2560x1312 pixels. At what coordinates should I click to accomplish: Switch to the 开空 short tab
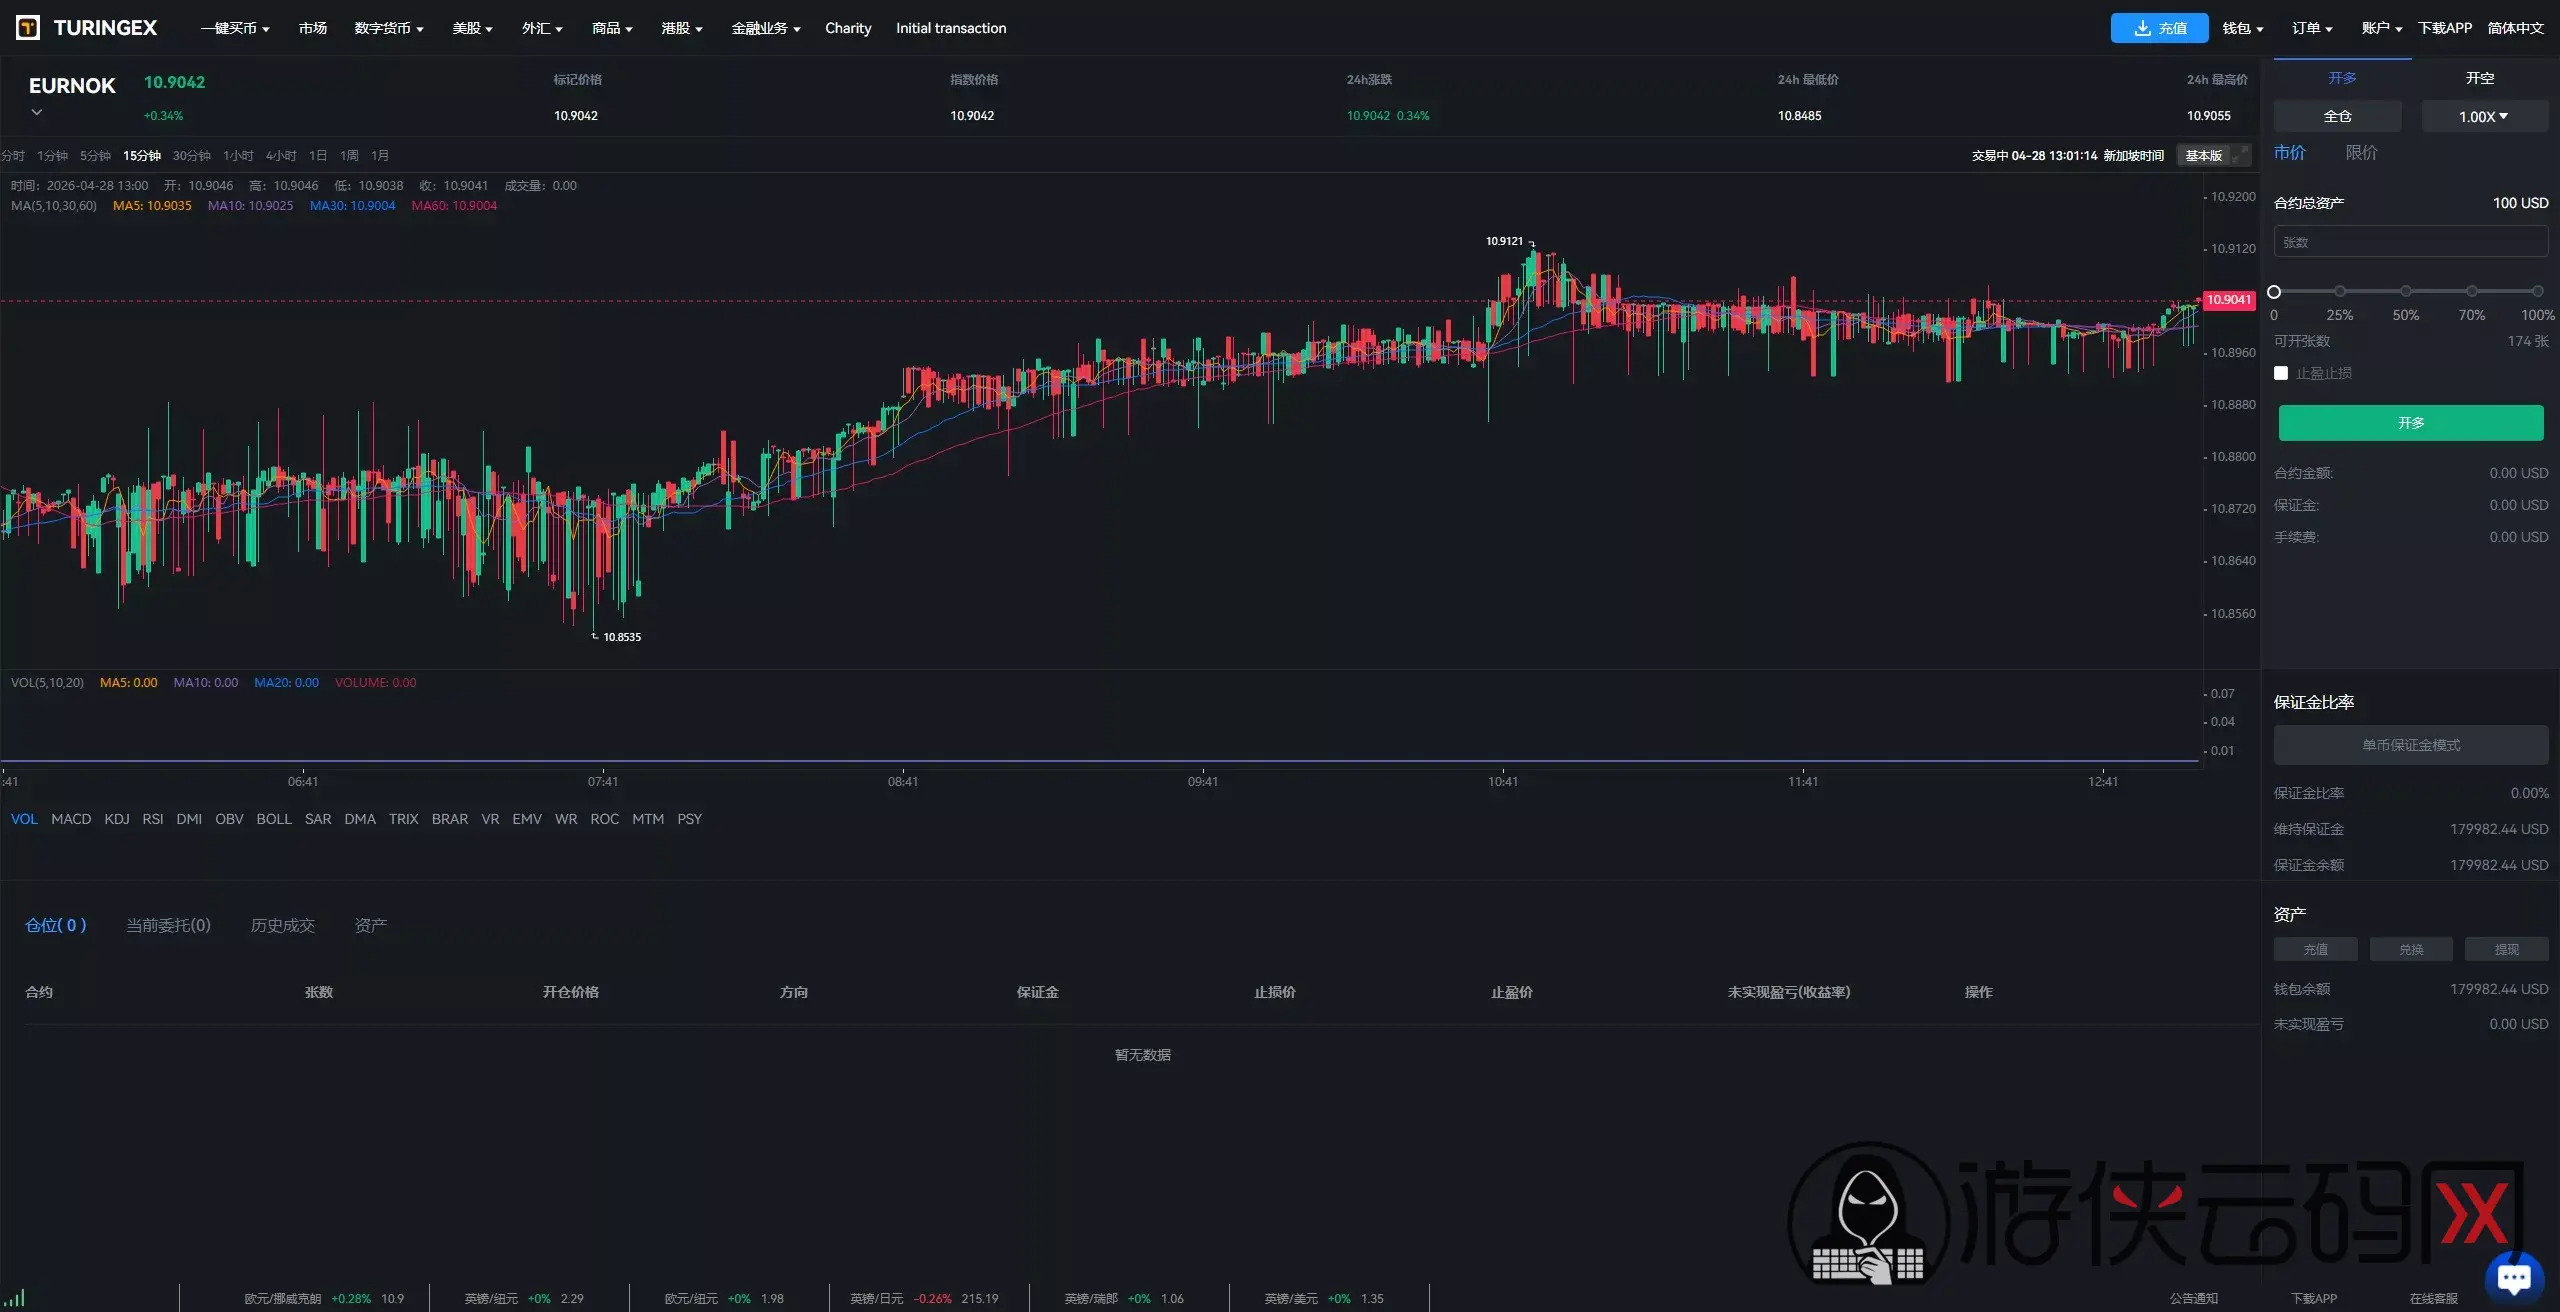click(2480, 77)
